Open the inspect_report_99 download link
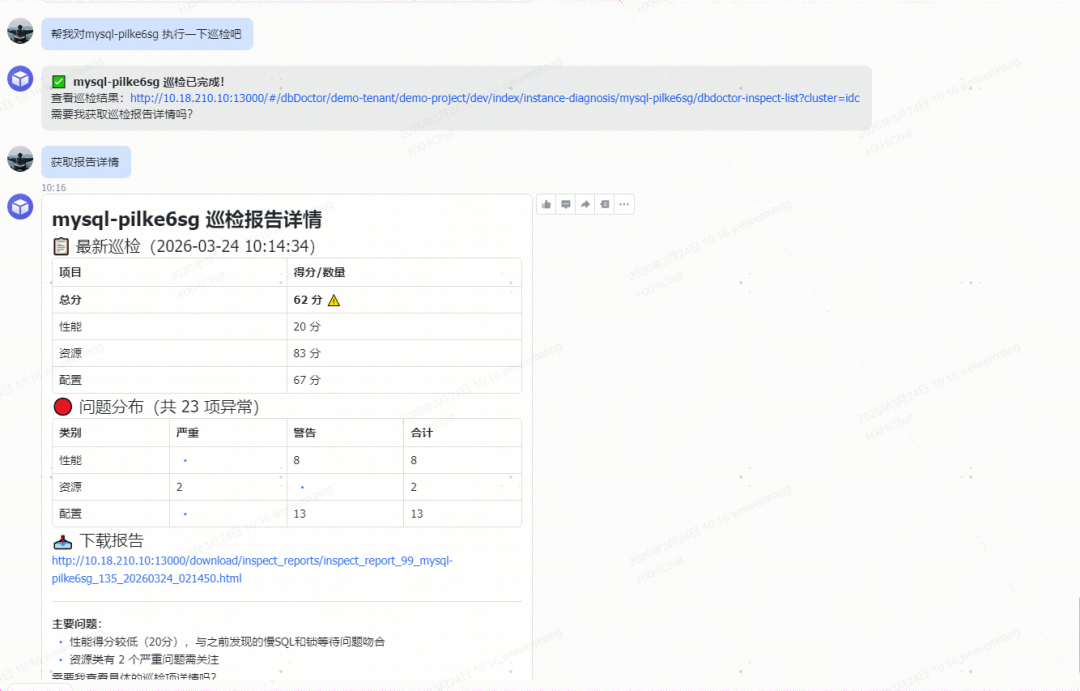The width and height of the screenshot is (1080, 691). (x=252, y=570)
